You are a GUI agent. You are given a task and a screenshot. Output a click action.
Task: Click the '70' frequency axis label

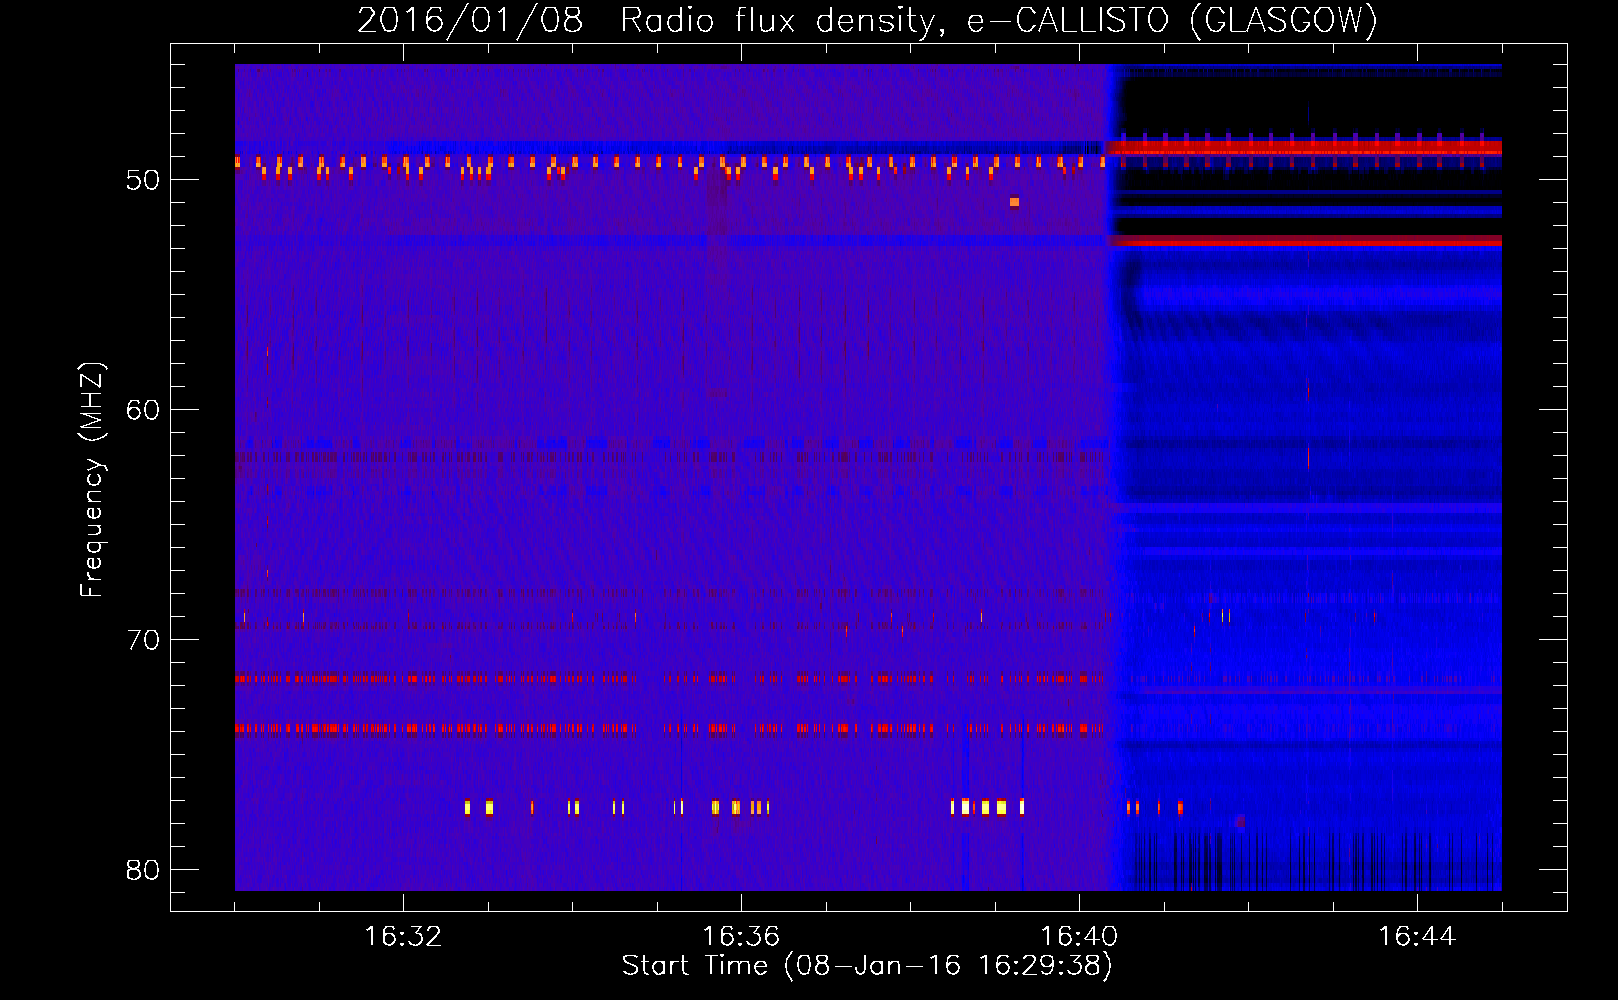click(143, 640)
